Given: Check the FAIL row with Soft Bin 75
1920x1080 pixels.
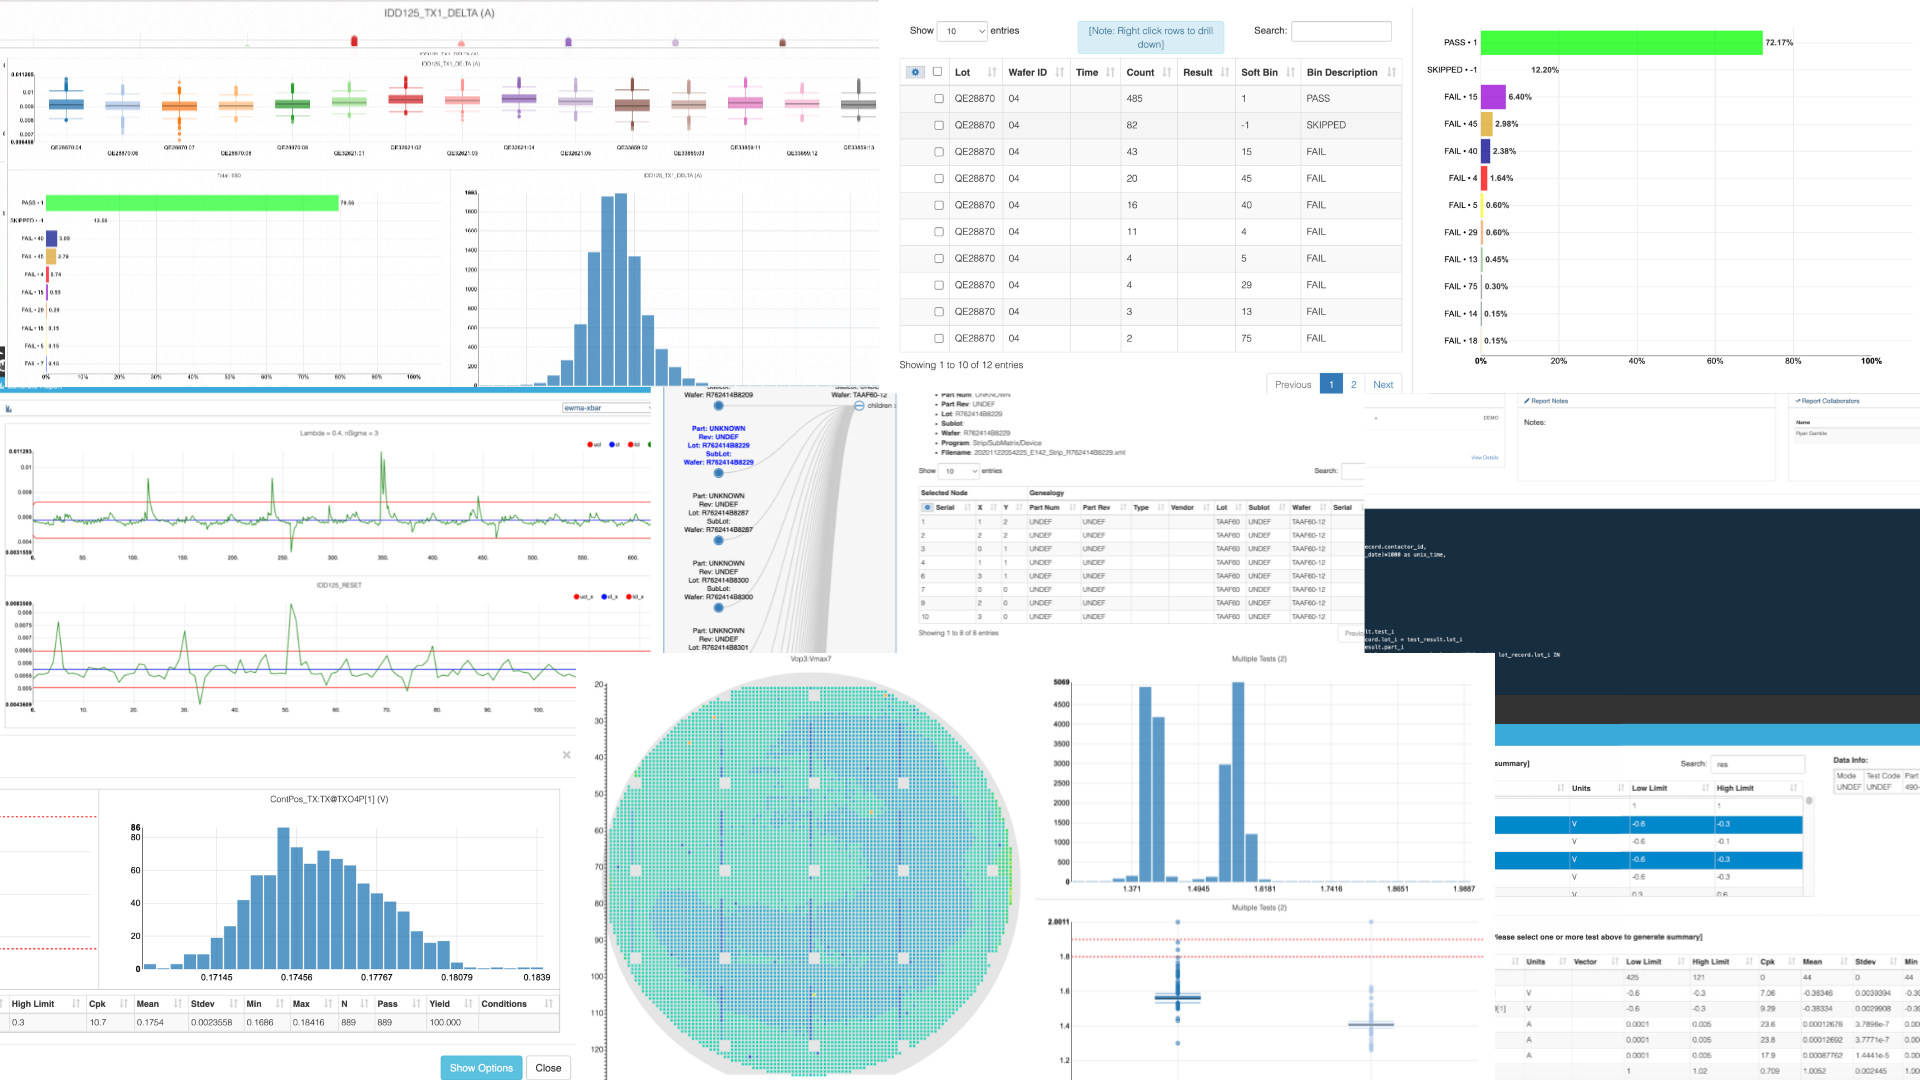Looking at the screenshot, I should point(938,338).
